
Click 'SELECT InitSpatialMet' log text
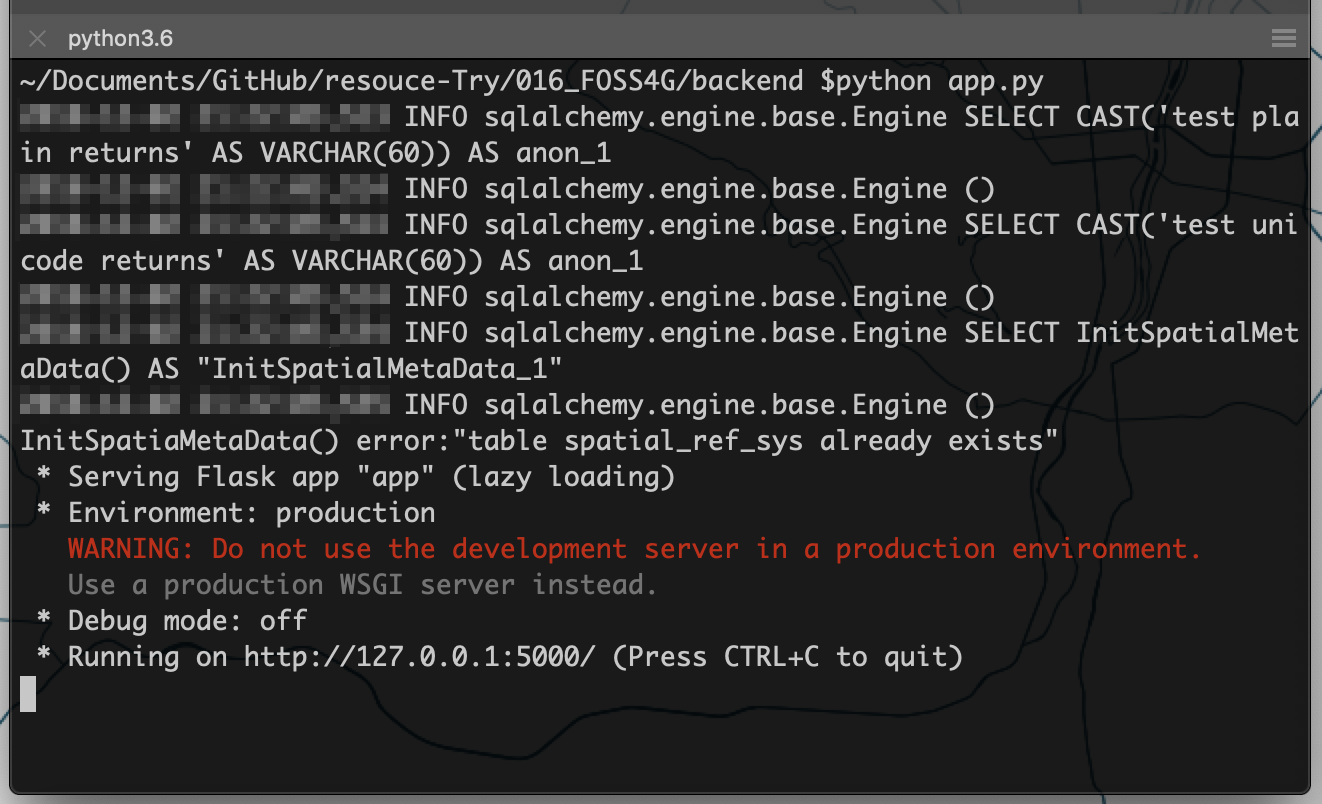point(1131,333)
